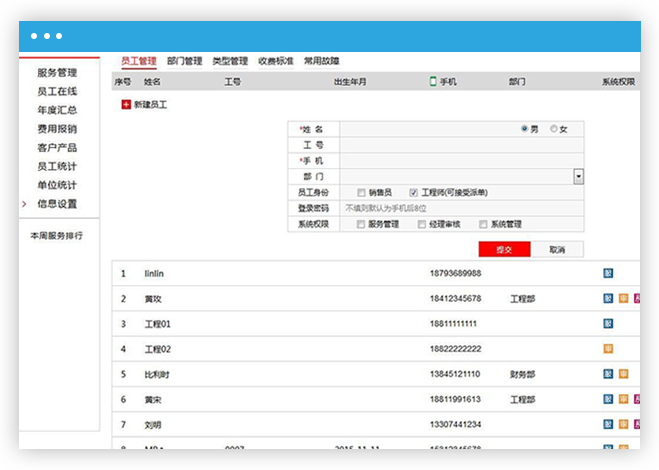Open the 收费标准 tab
The height and width of the screenshot is (470, 659).
click(x=275, y=61)
